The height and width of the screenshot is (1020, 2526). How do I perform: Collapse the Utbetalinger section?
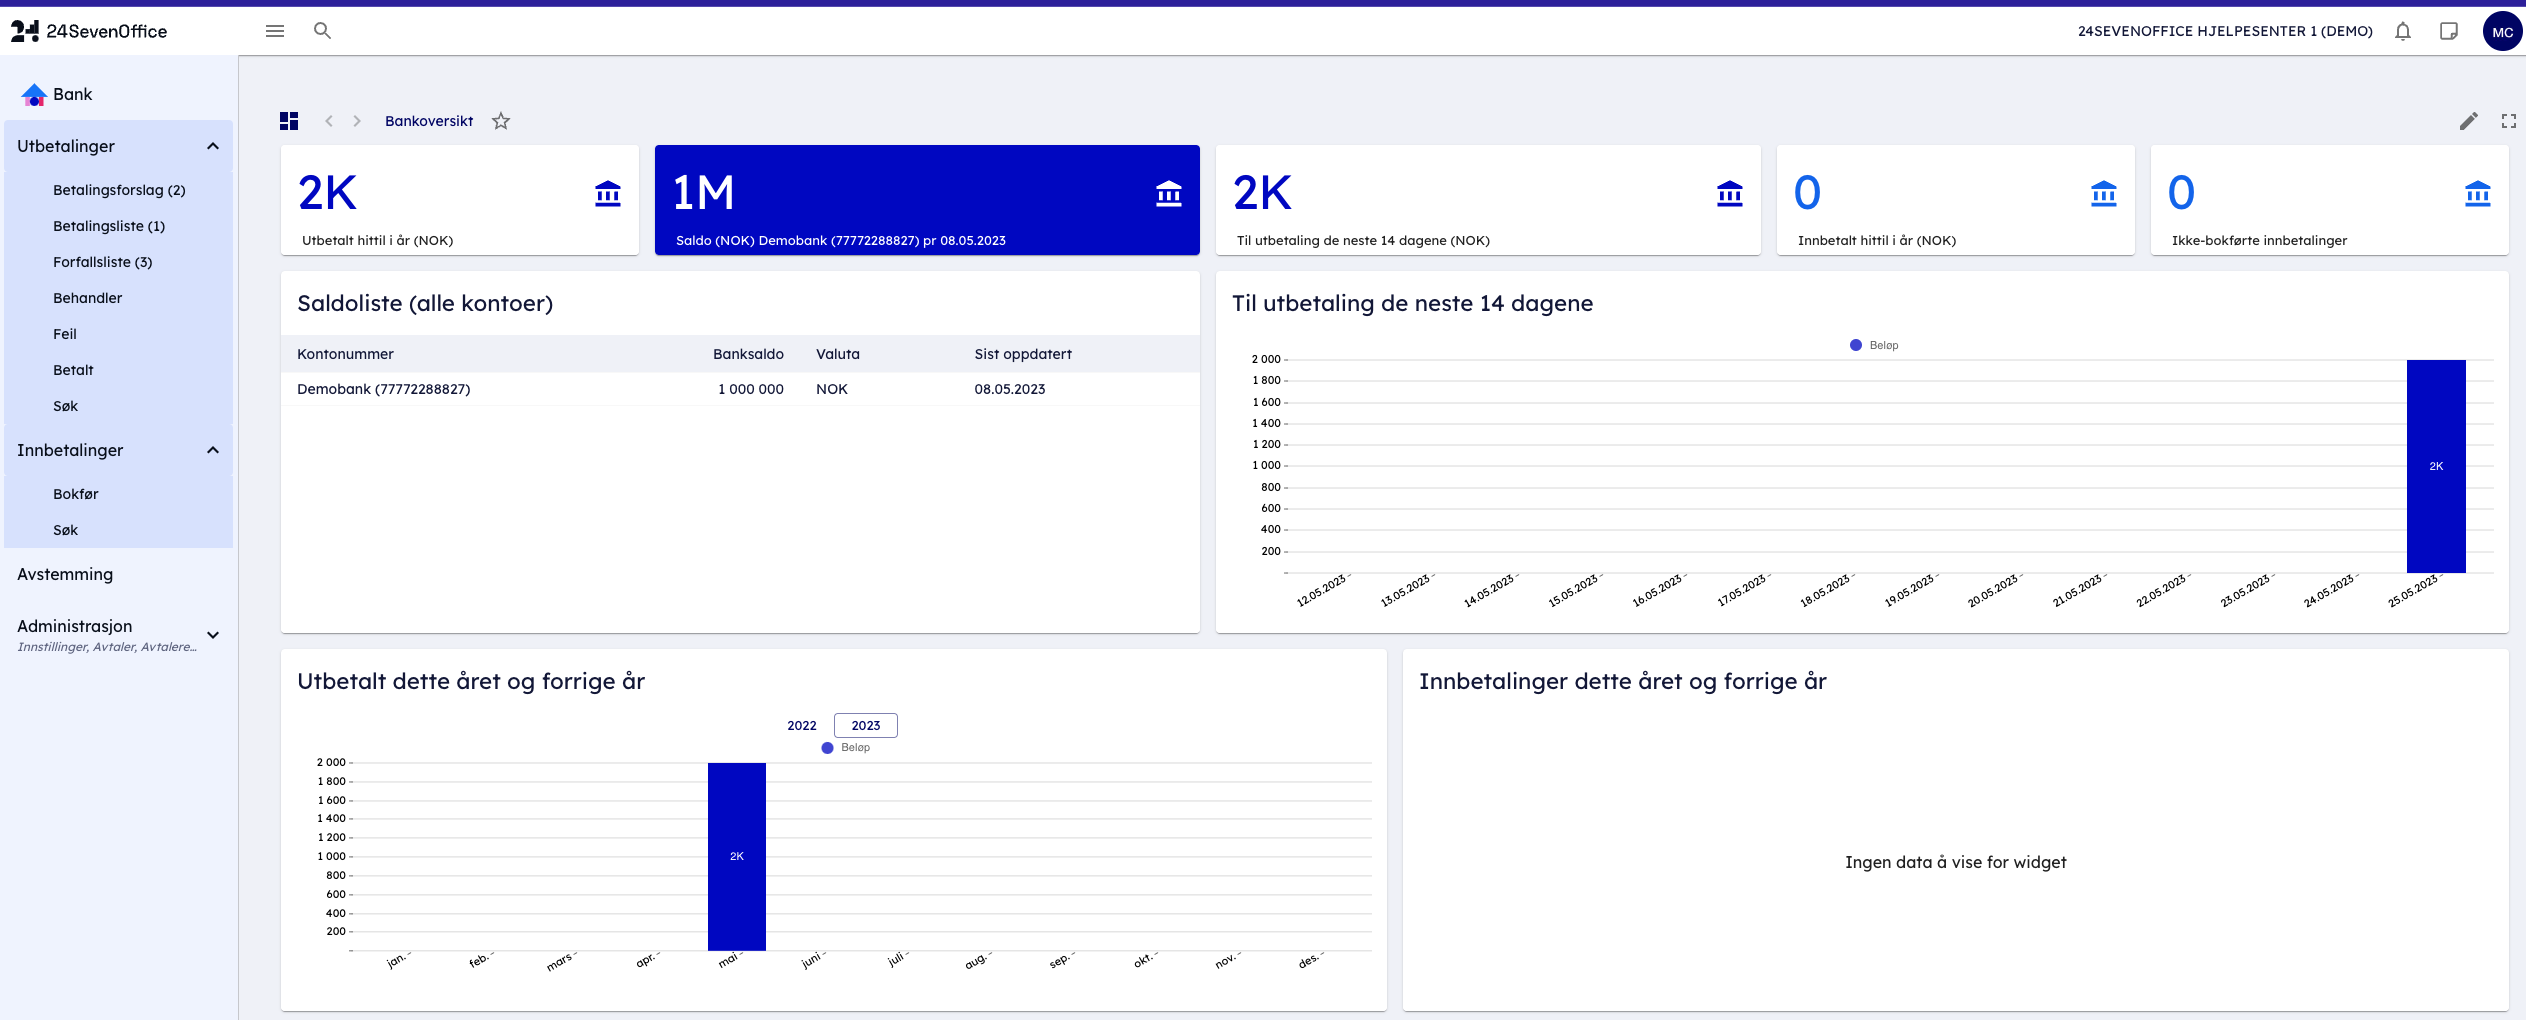(x=213, y=146)
